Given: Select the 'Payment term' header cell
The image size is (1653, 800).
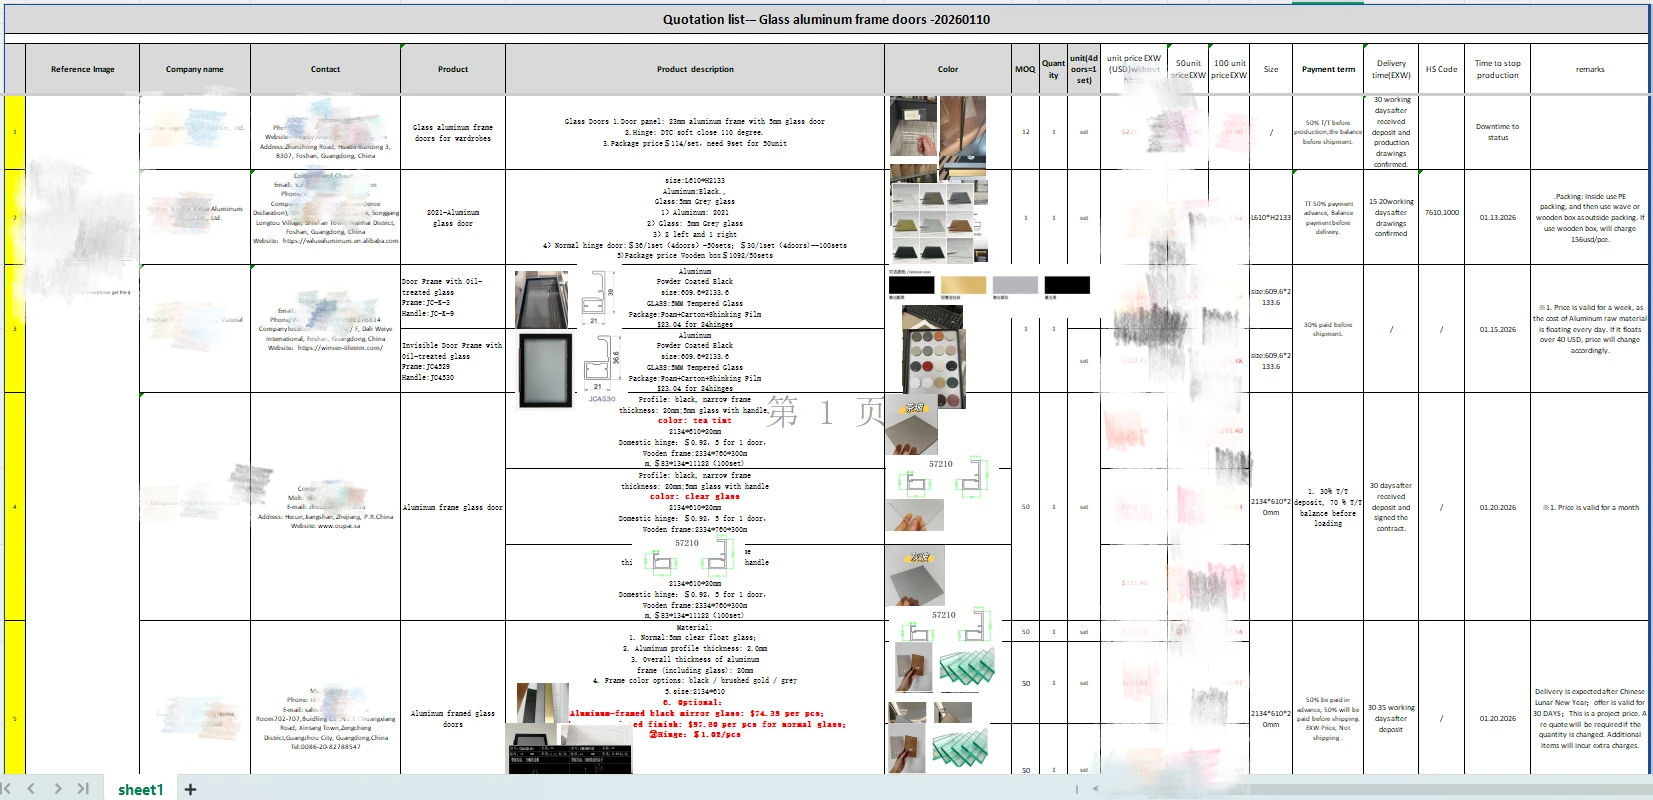Looking at the screenshot, I should 1328,69.
